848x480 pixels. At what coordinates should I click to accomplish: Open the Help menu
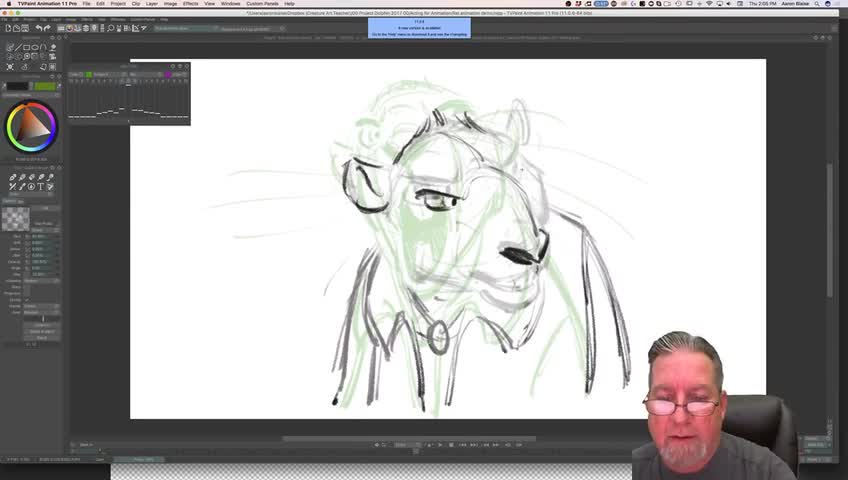point(289,3)
